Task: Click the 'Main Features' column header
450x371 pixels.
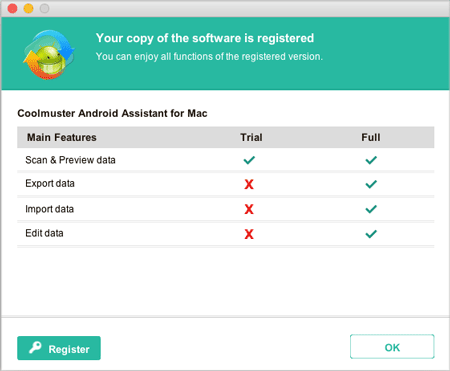Action: point(62,137)
